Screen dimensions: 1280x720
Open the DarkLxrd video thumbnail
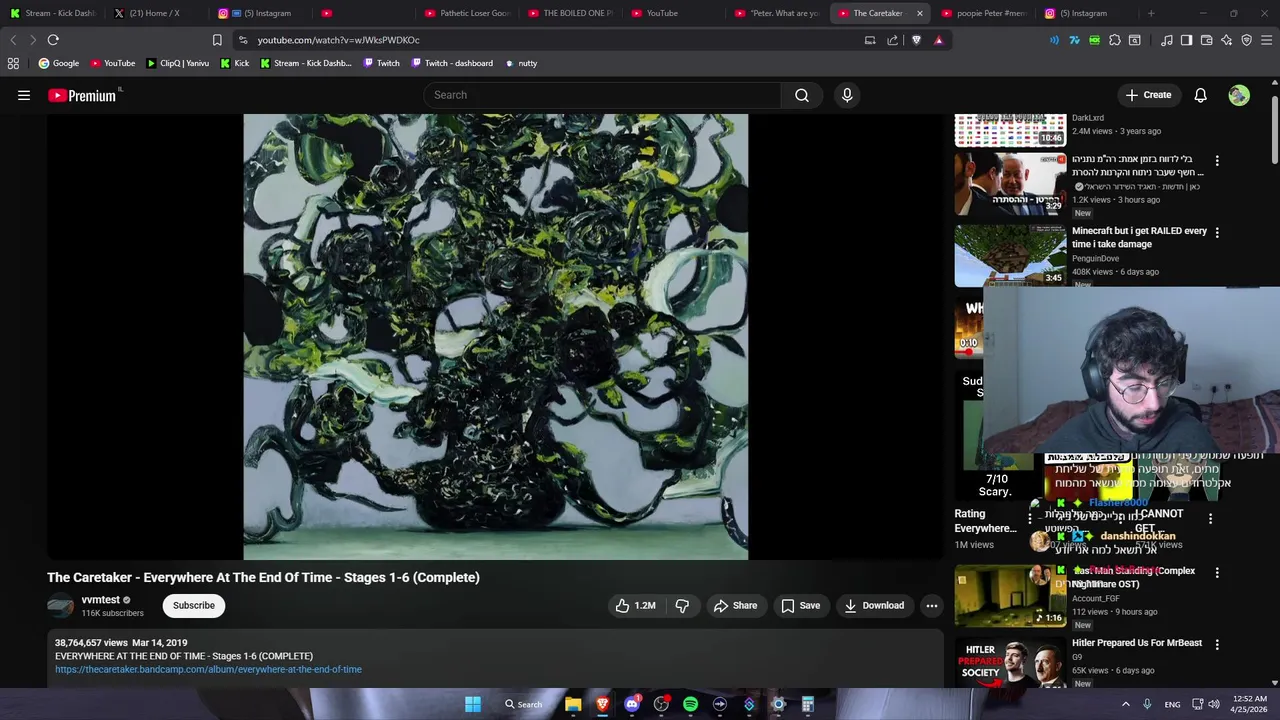[1010, 130]
